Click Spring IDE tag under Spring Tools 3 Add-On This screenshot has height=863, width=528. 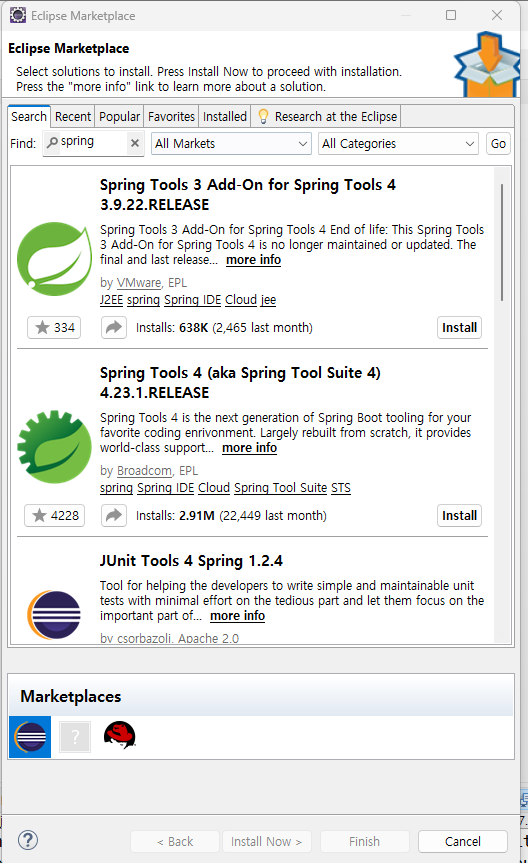192,300
